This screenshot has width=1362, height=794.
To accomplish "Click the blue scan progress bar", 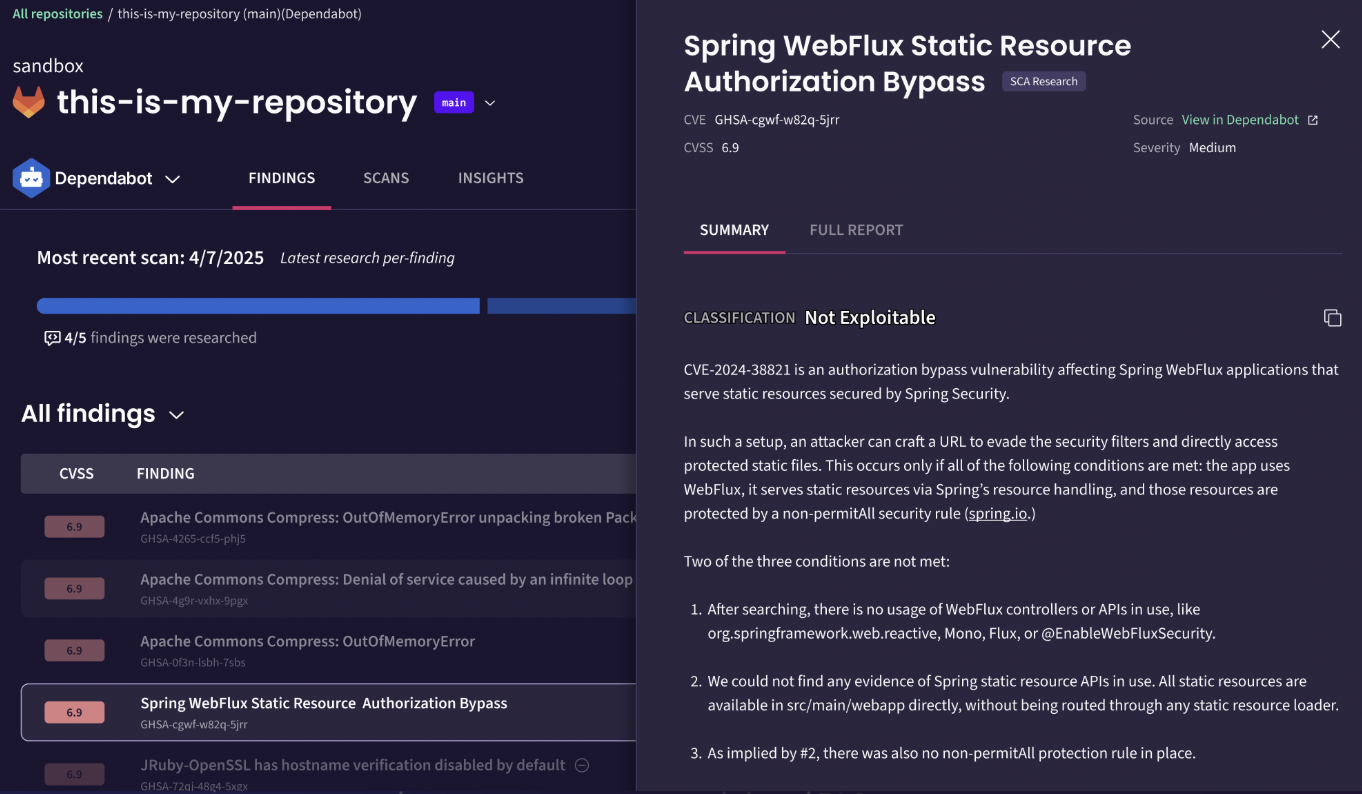I will 258,306.
